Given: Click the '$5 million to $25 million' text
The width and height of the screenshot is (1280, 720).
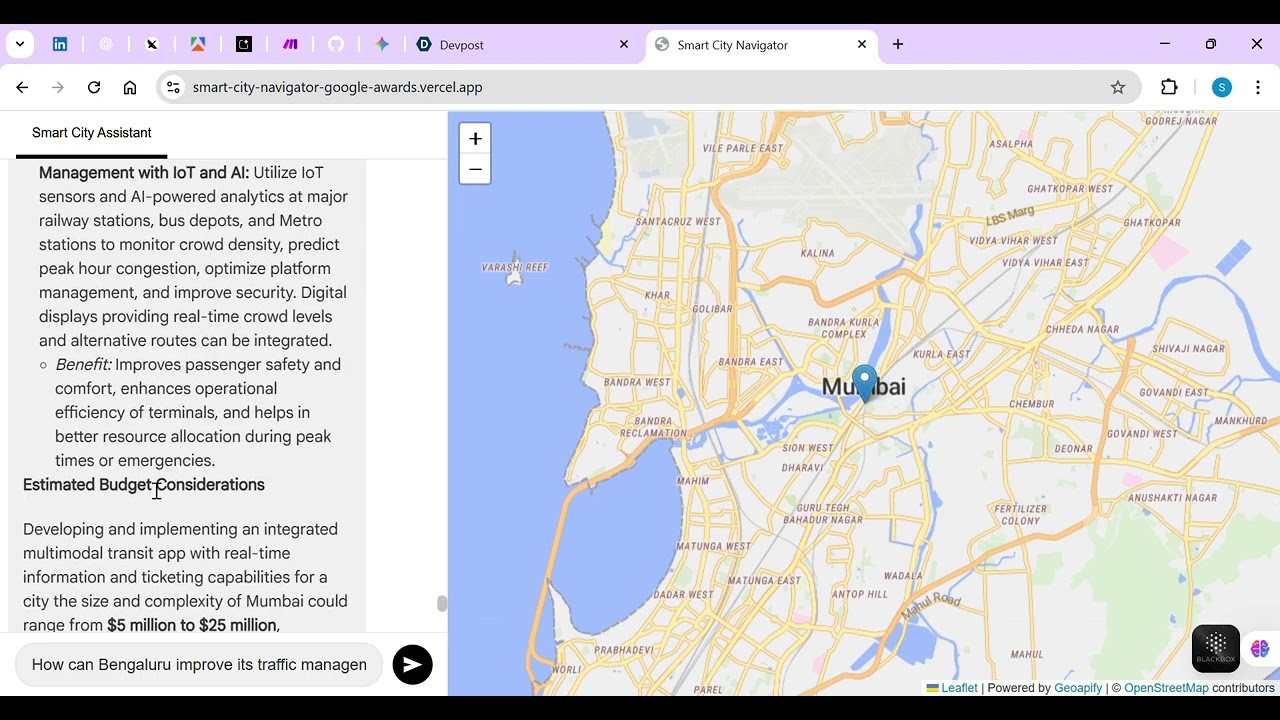Looking at the screenshot, I should coord(192,625).
